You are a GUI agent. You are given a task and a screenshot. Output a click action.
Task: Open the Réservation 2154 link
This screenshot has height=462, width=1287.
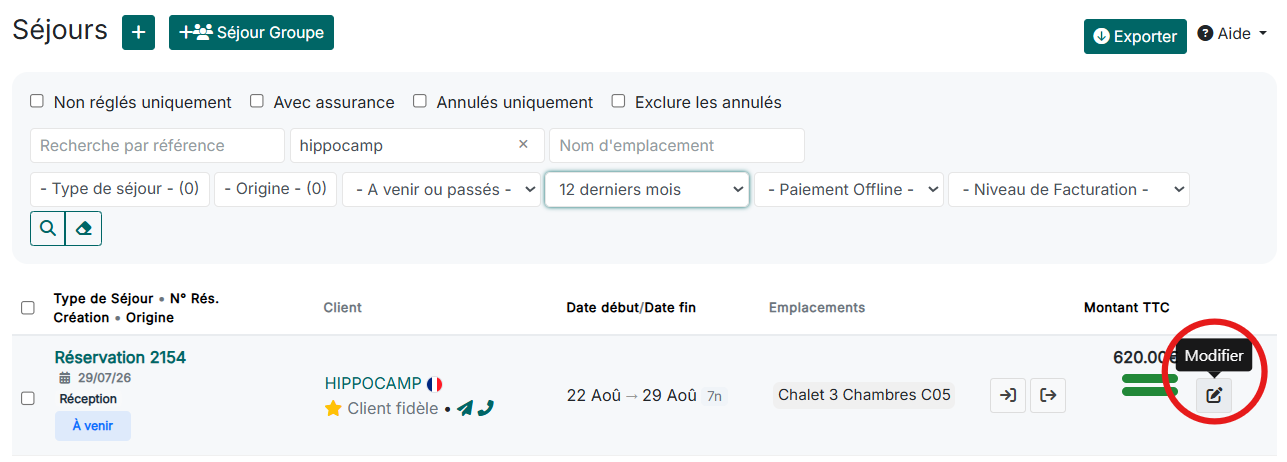pyautogui.click(x=120, y=357)
